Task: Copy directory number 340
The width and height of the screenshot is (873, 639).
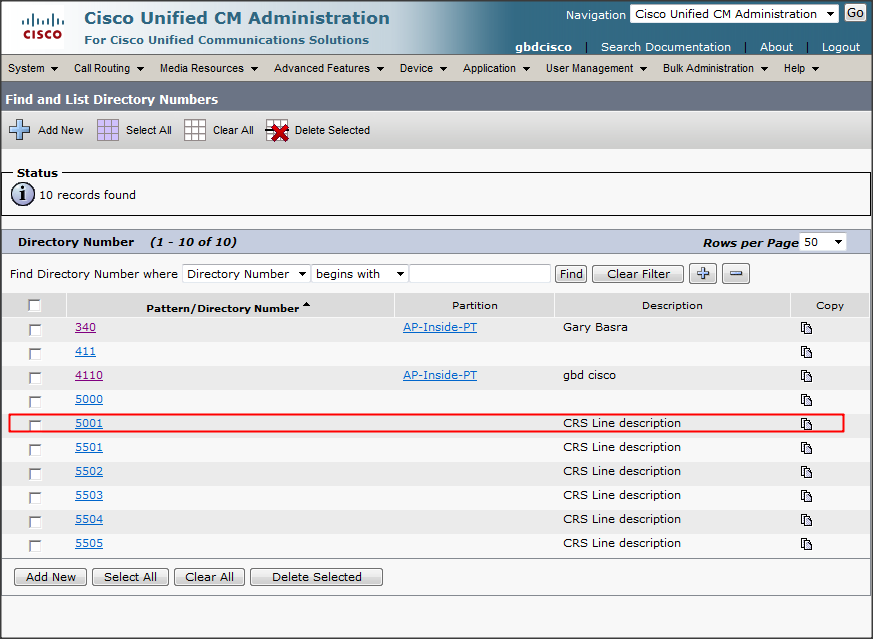Action: point(806,328)
